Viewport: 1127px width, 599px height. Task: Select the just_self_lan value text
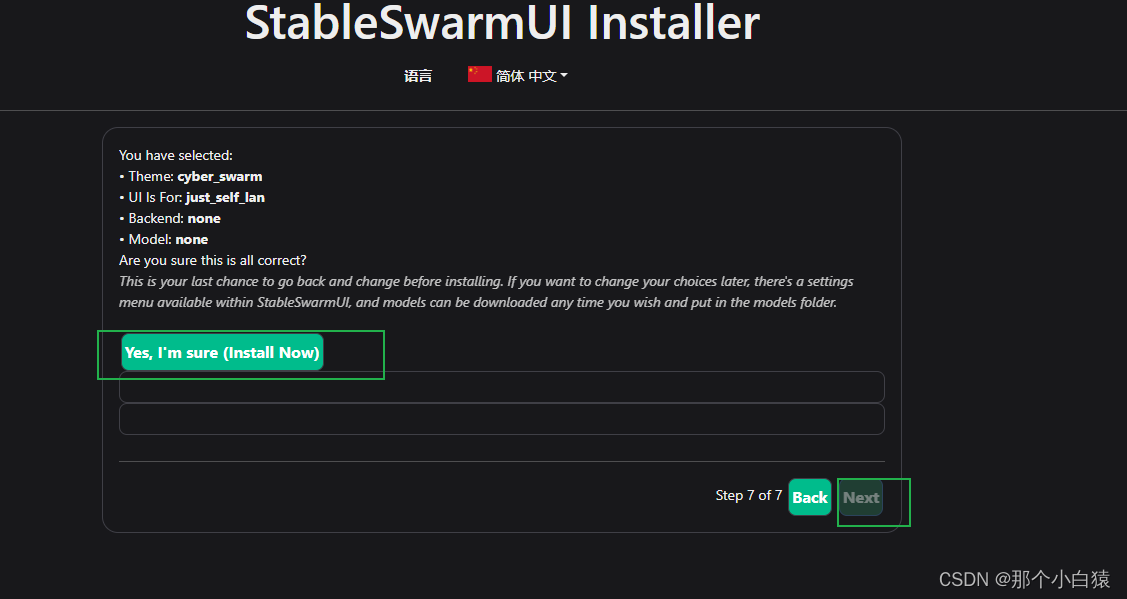point(225,197)
